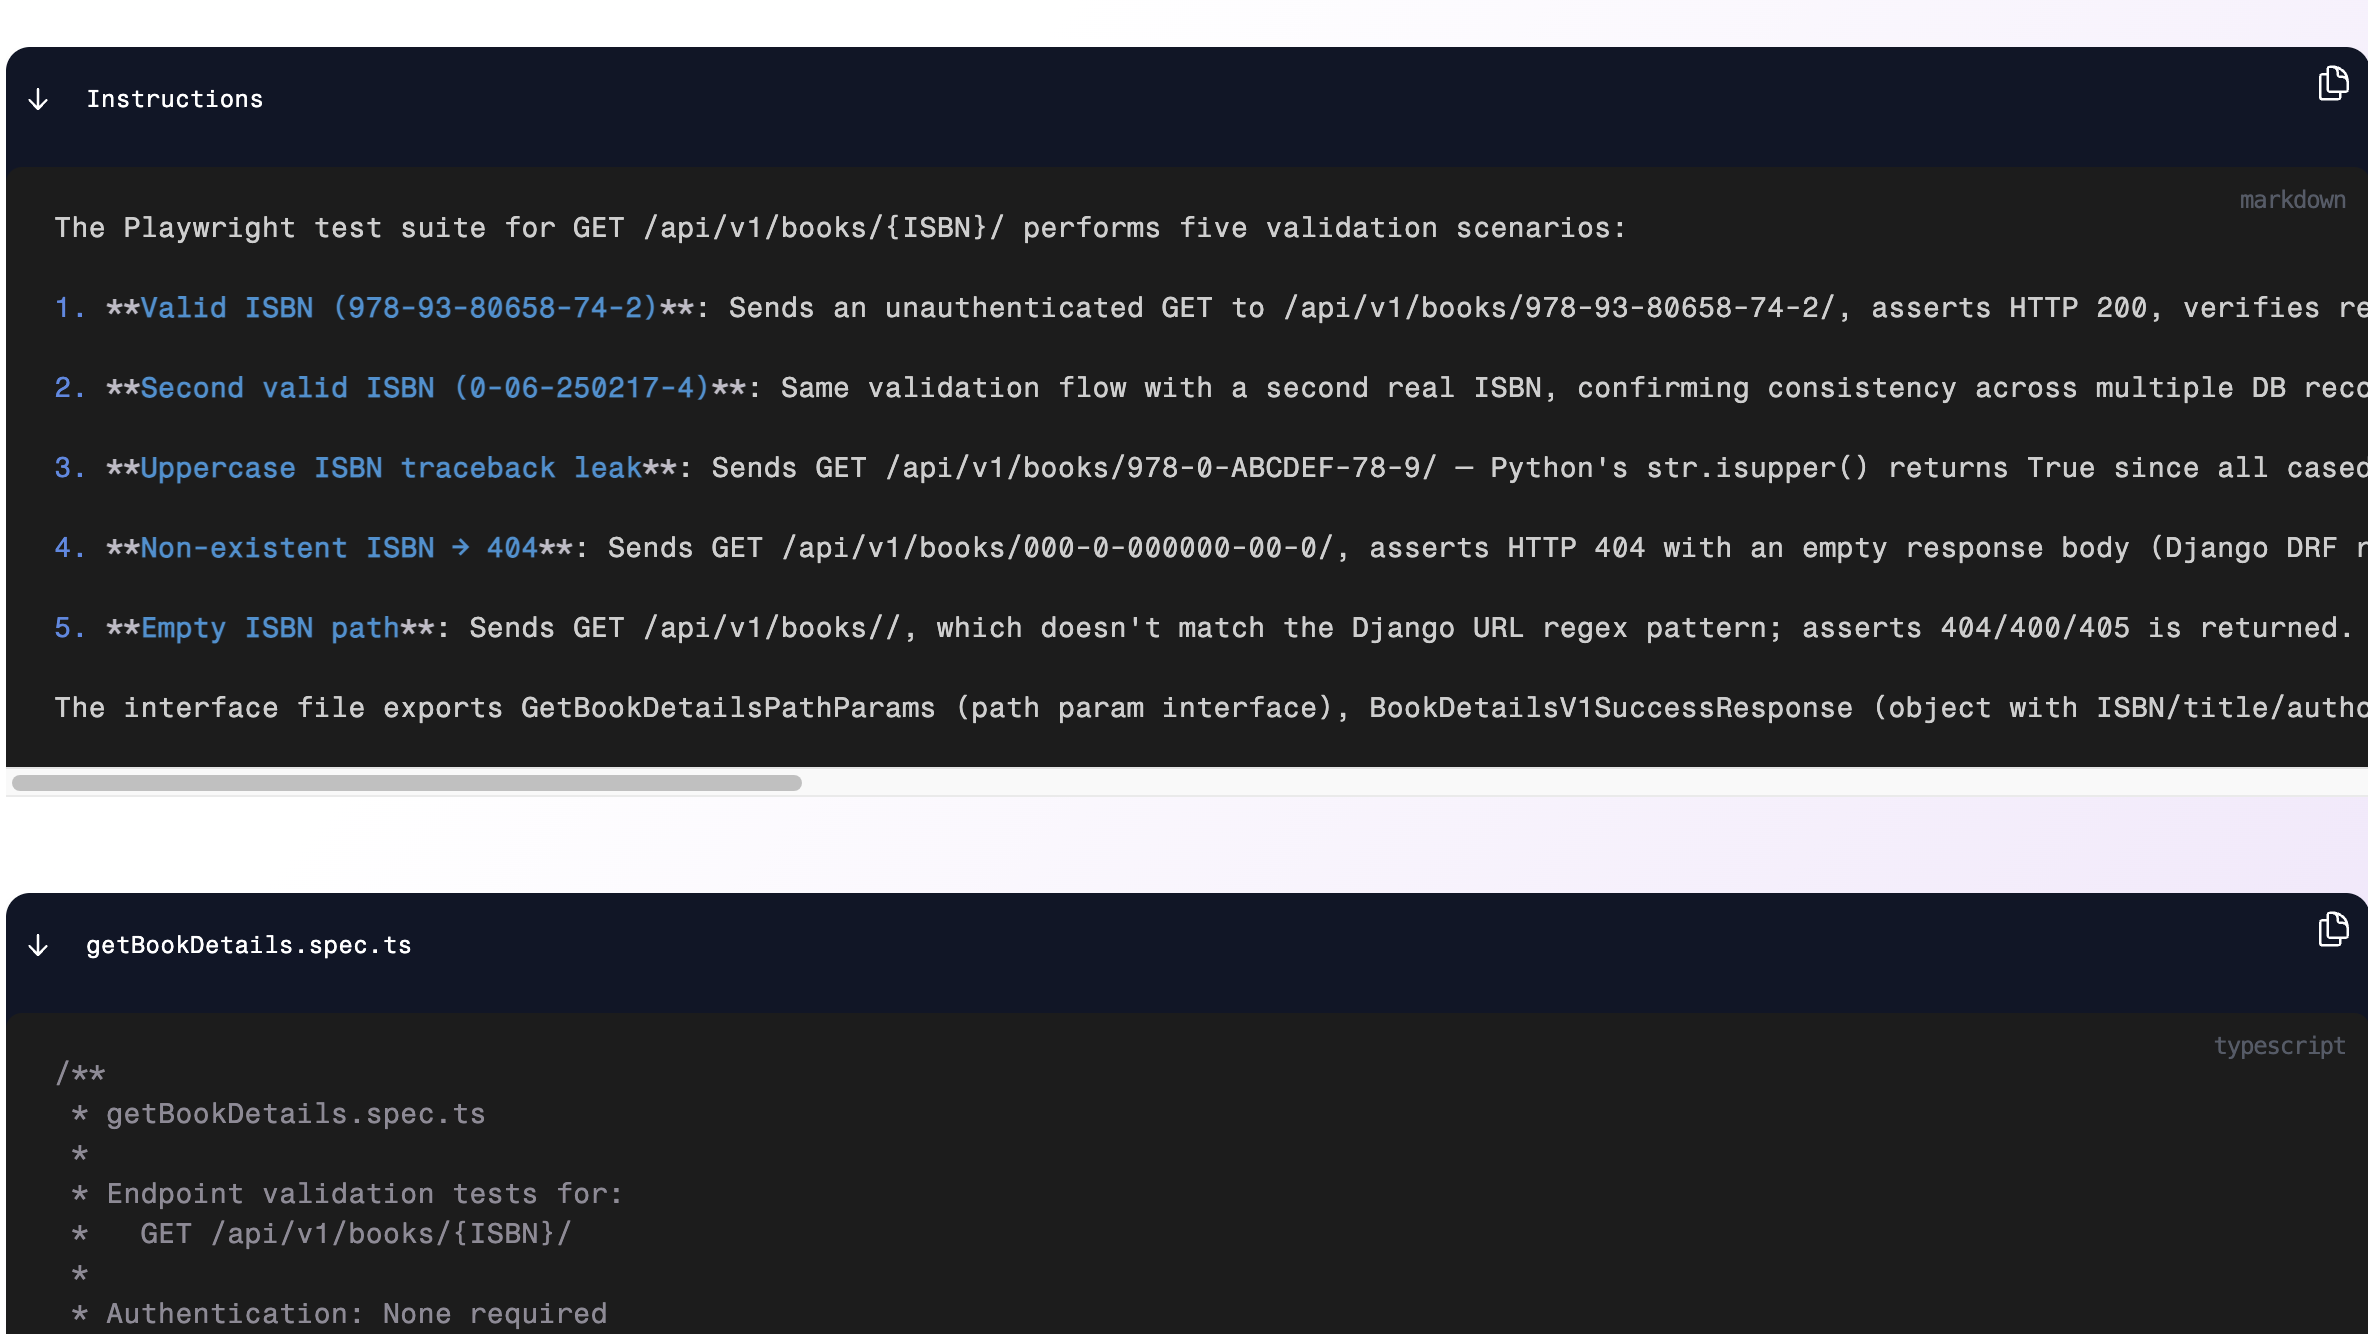Click the Empty ISBN path text

click(x=270, y=628)
